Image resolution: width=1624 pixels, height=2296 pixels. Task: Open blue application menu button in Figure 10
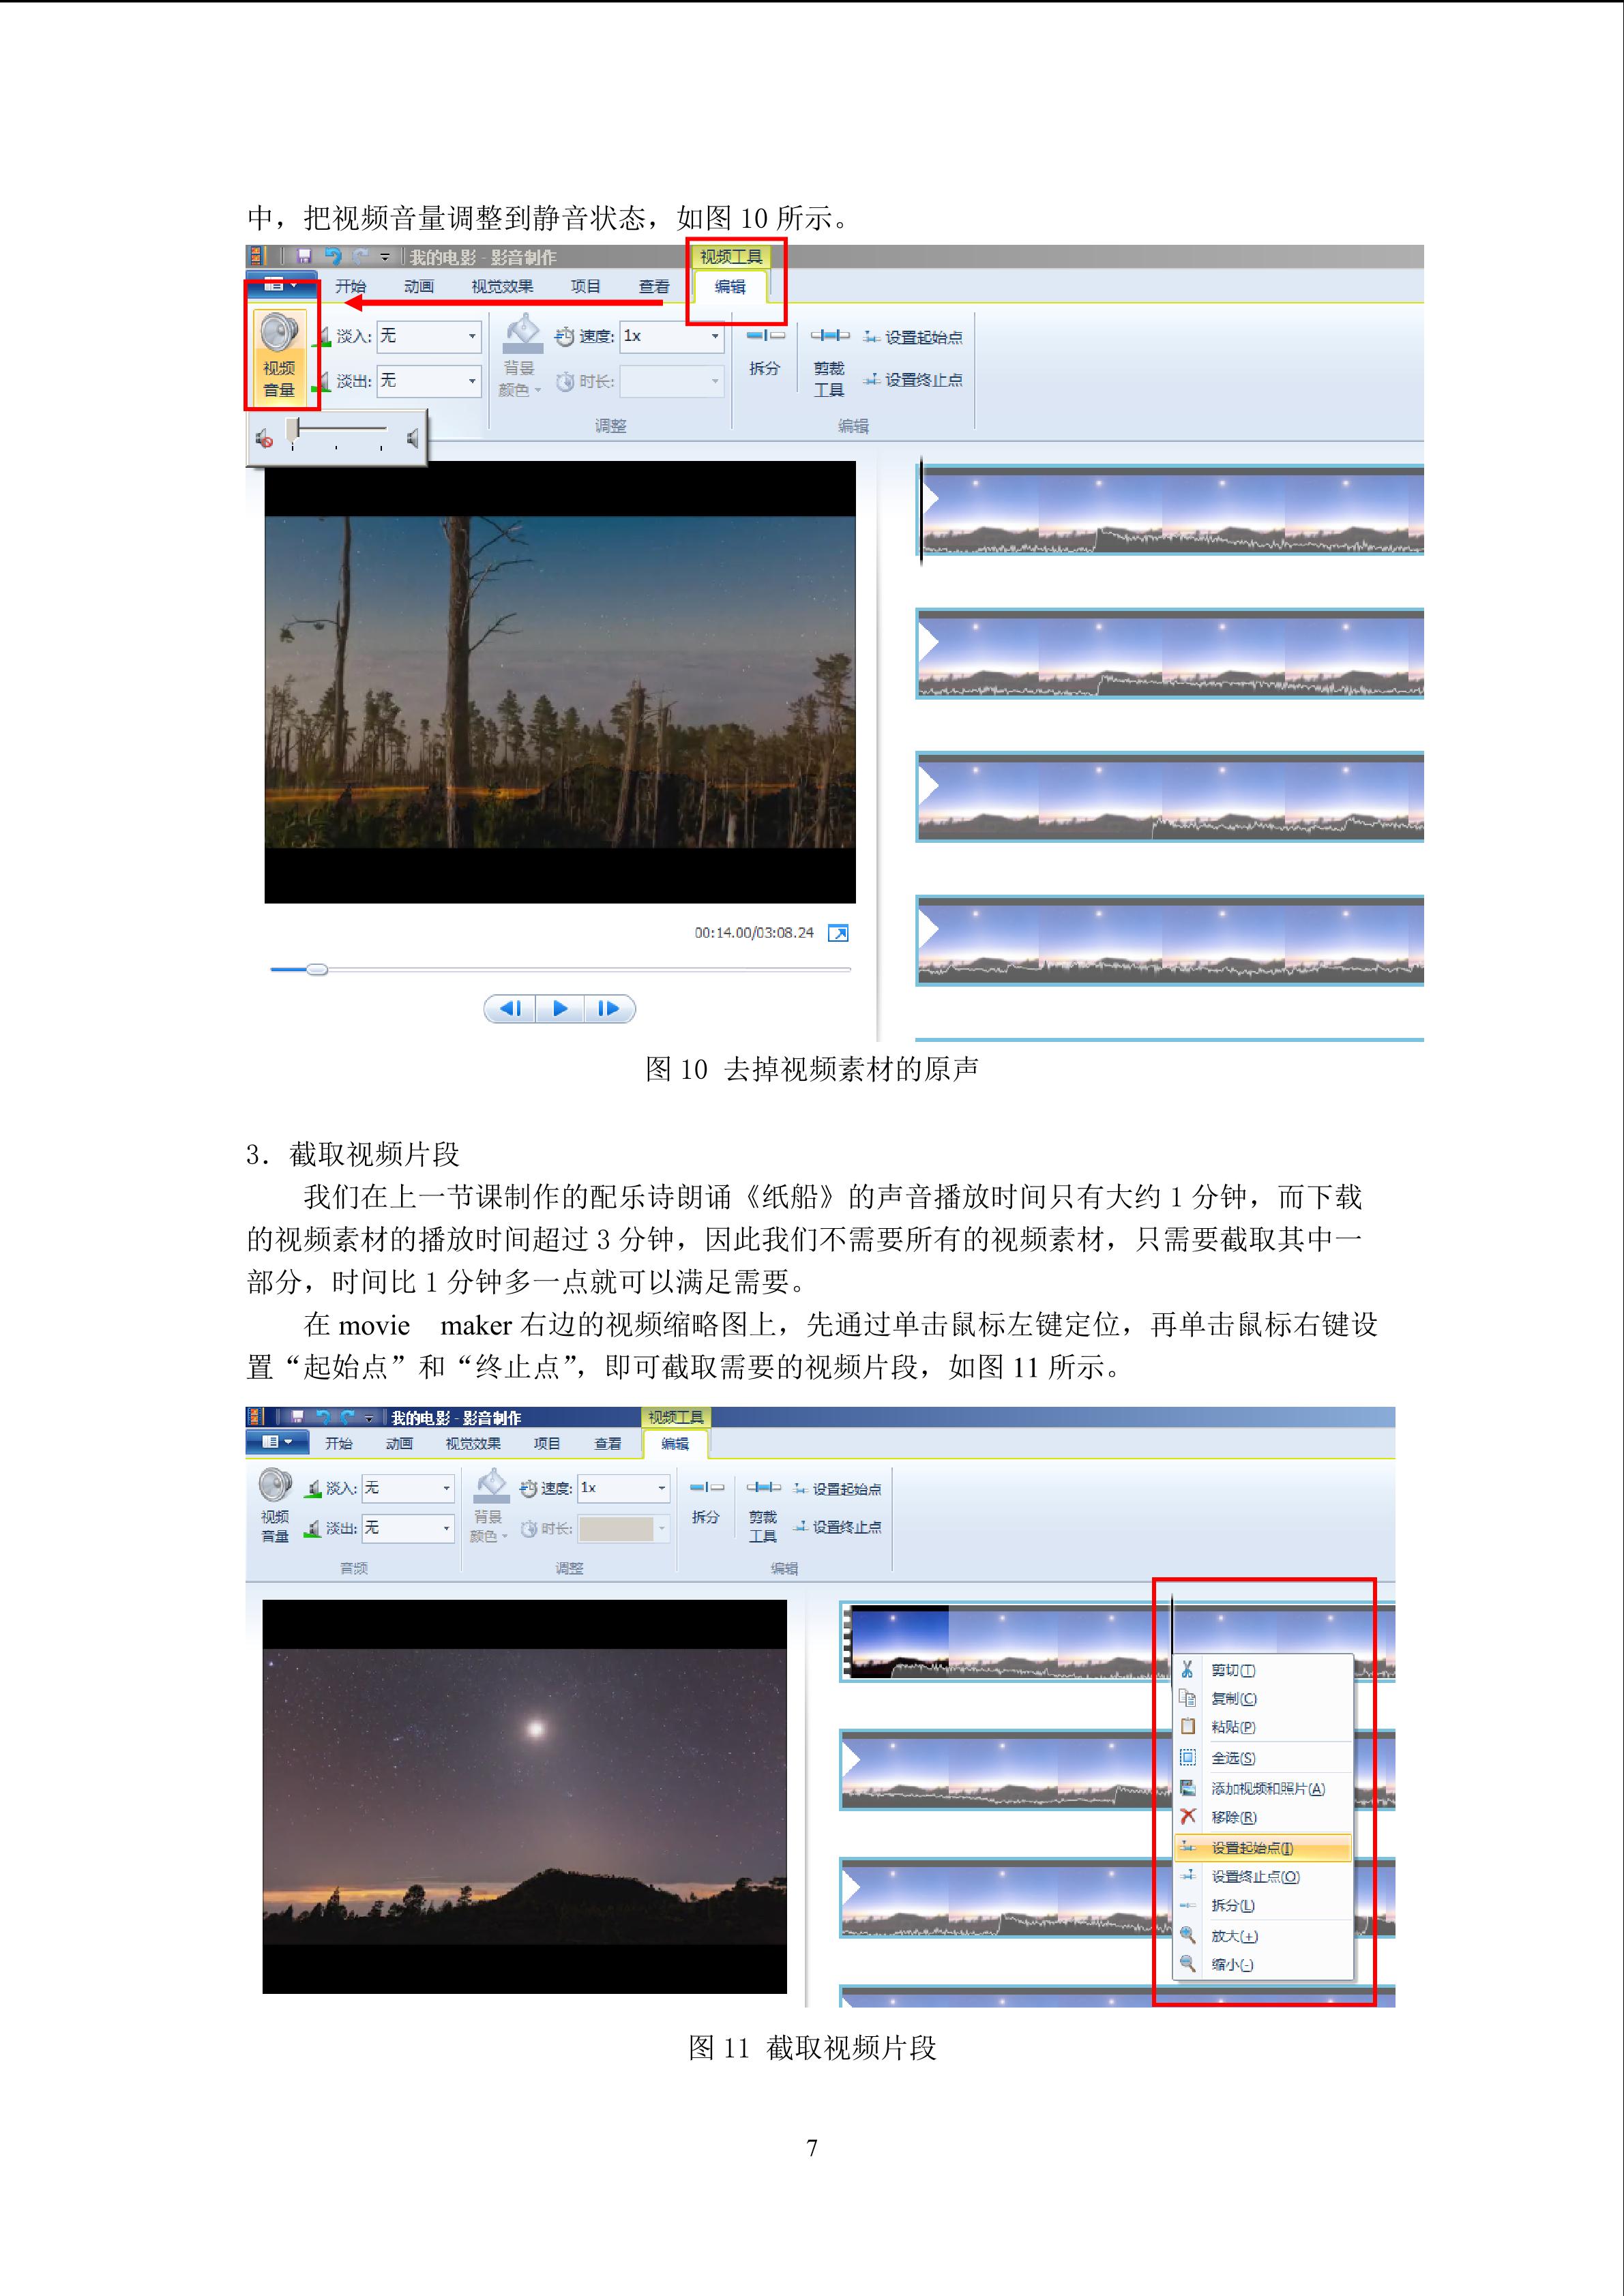[x=281, y=286]
